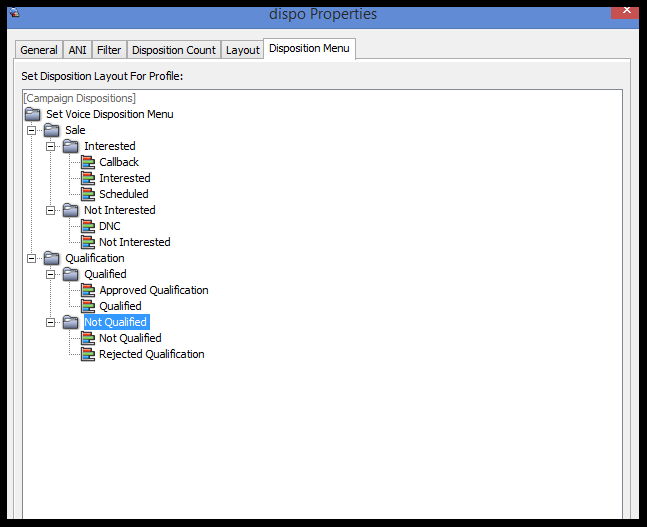Switch to the ANI tab
647x527 pixels.
[77, 50]
